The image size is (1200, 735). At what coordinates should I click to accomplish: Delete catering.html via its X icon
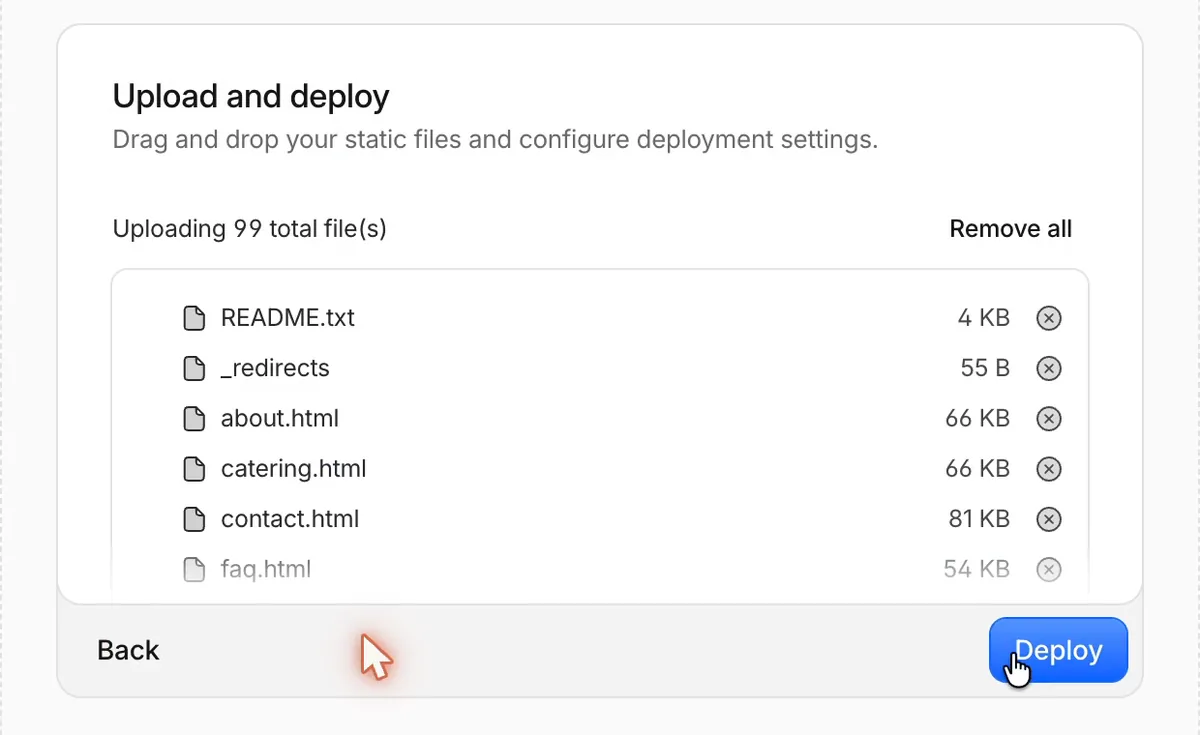[1048, 469]
